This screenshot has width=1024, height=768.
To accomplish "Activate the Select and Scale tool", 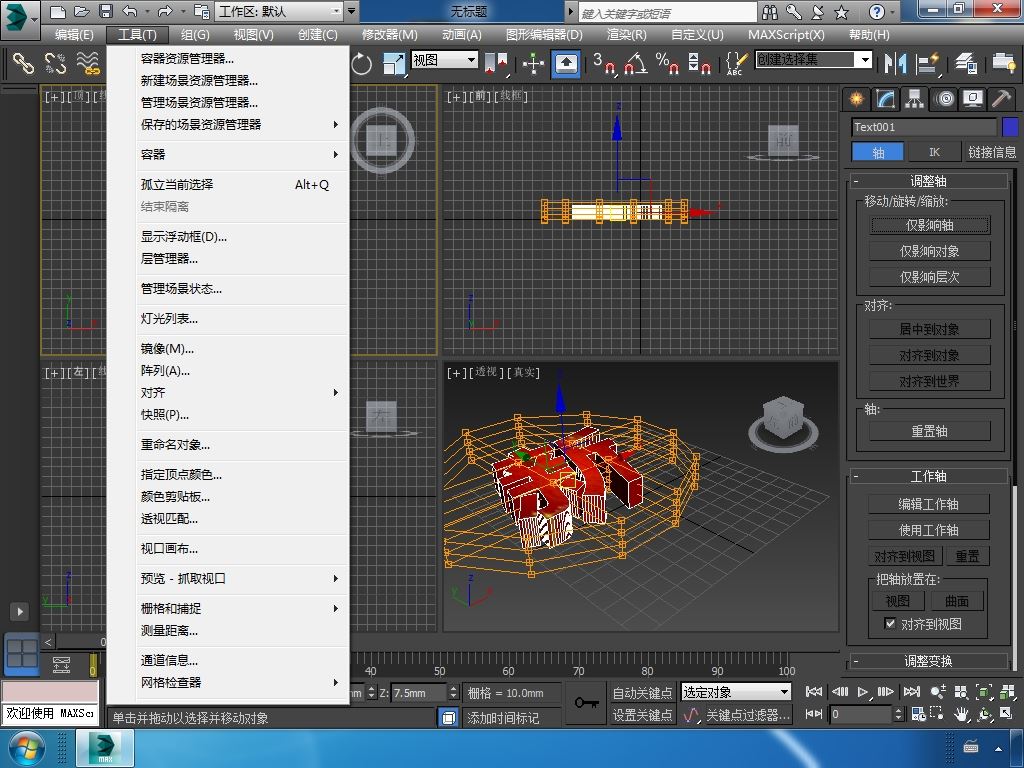I will point(394,63).
